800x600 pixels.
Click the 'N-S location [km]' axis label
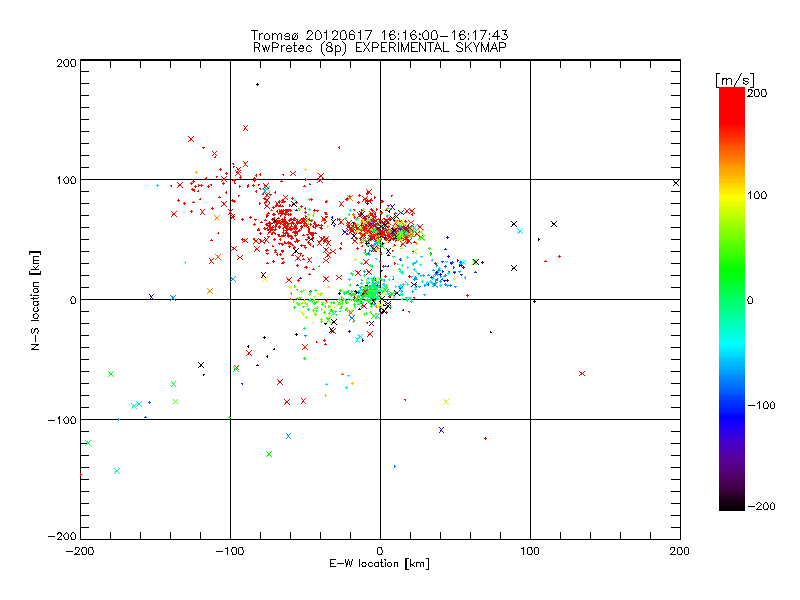(x=35, y=300)
